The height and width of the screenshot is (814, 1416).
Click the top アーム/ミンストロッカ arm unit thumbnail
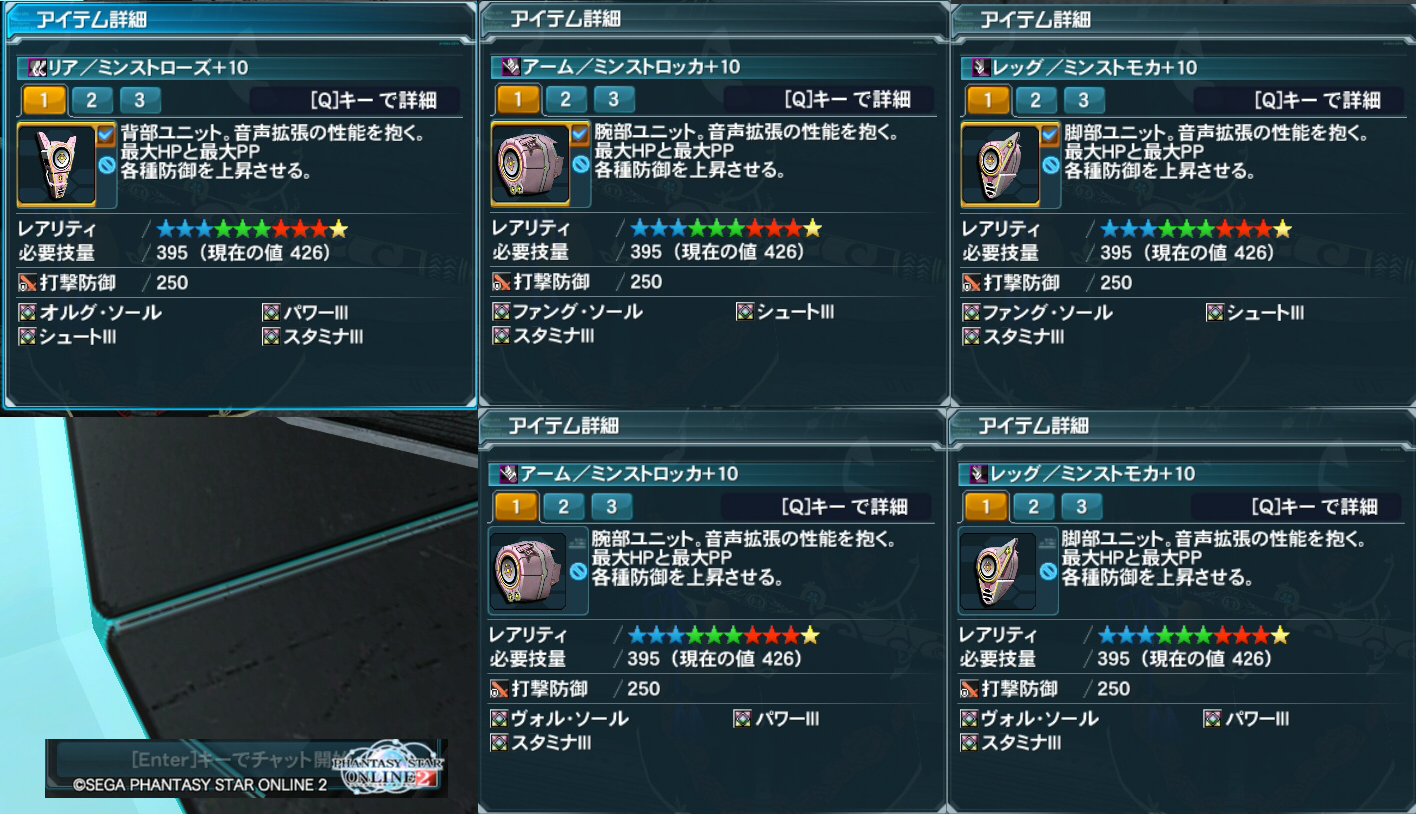coord(531,163)
